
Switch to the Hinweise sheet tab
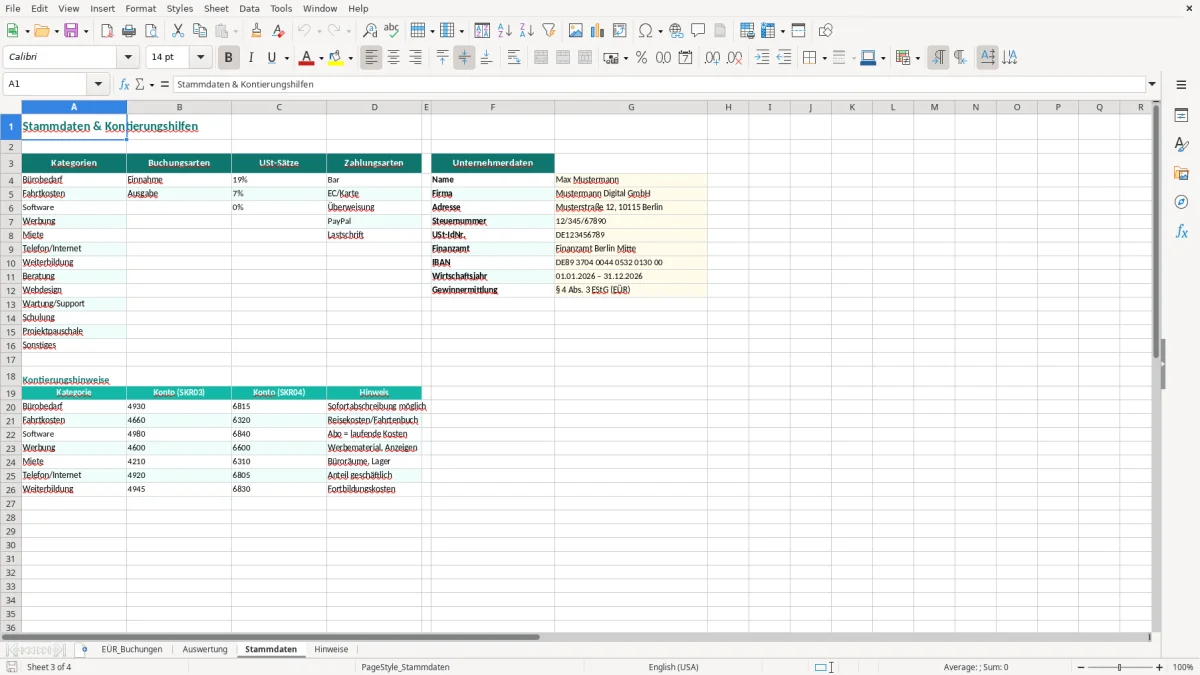[331, 649]
